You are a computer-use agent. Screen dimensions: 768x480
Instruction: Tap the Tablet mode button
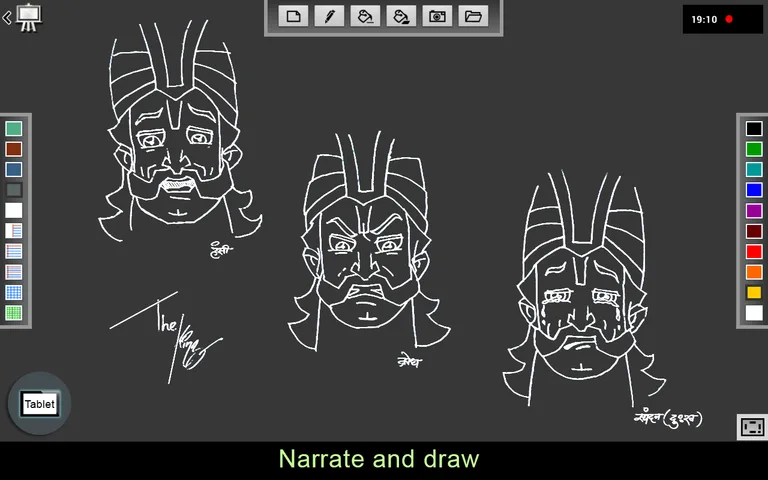tap(40, 404)
